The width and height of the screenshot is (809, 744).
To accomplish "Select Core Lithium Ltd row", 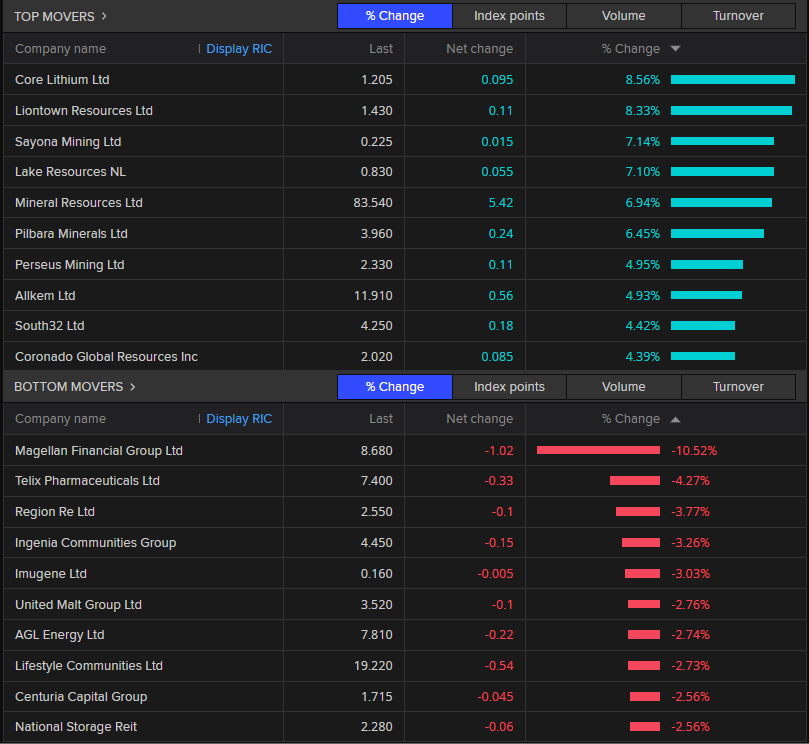I will (x=404, y=79).
